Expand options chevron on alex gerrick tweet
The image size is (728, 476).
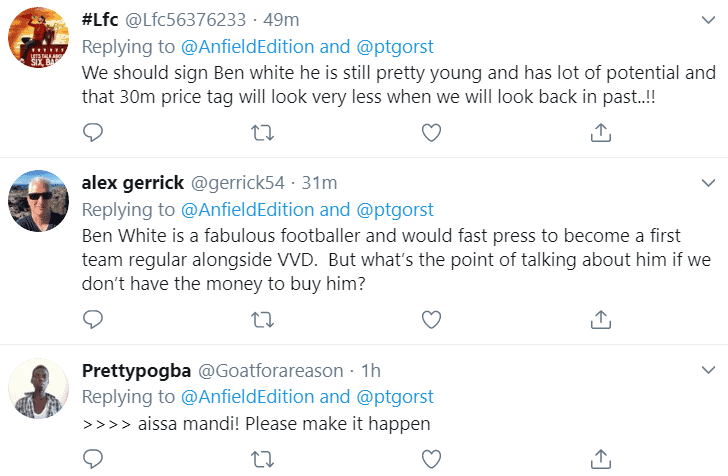708,183
